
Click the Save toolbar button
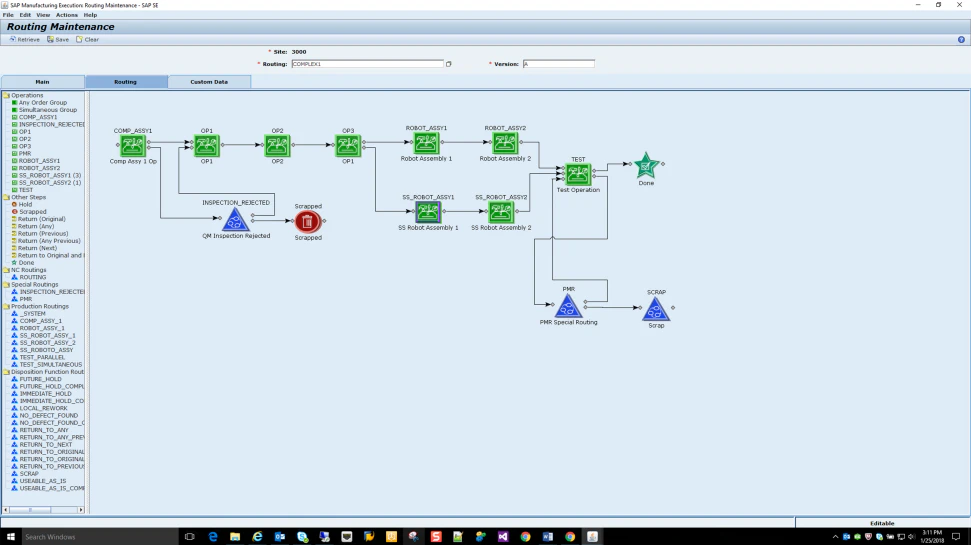pyautogui.click(x=58, y=40)
